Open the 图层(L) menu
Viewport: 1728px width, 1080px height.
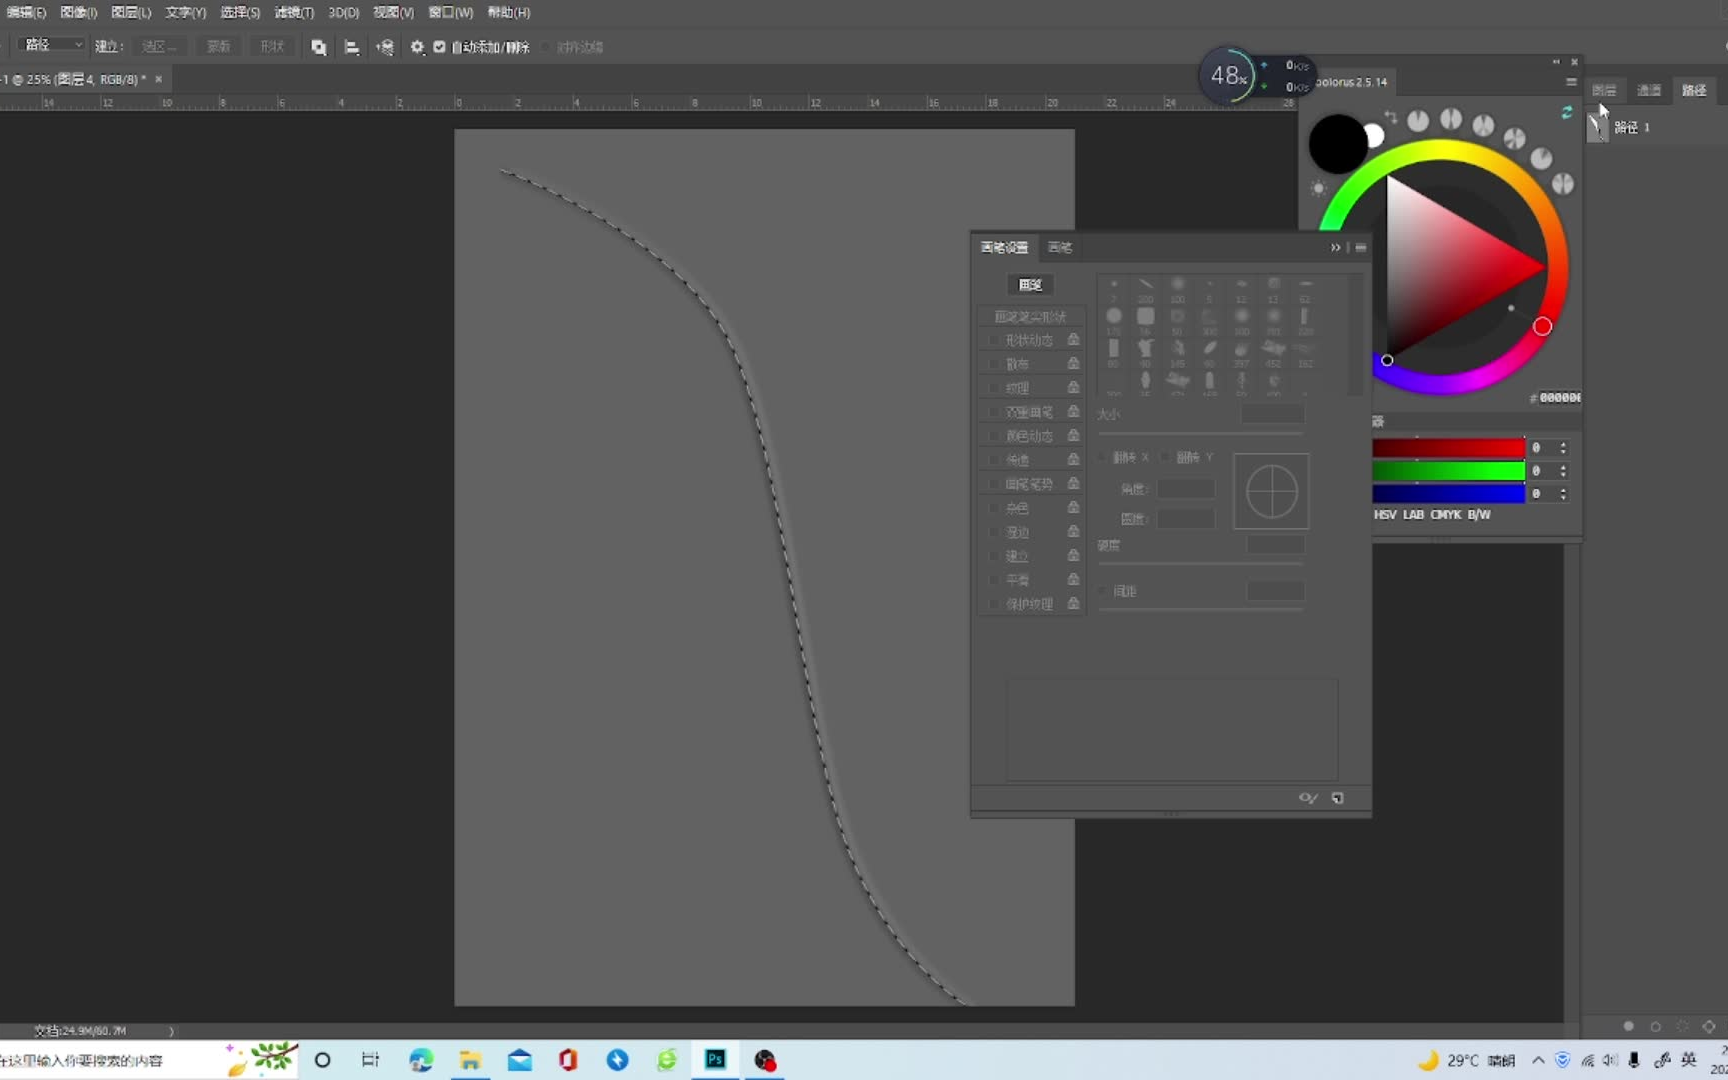[x=131, y=12]
